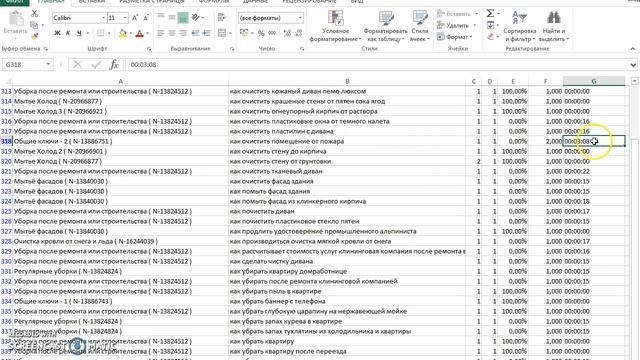Center text horizontally in cell
The image size is (640, 360).
(x=172, y=33)
